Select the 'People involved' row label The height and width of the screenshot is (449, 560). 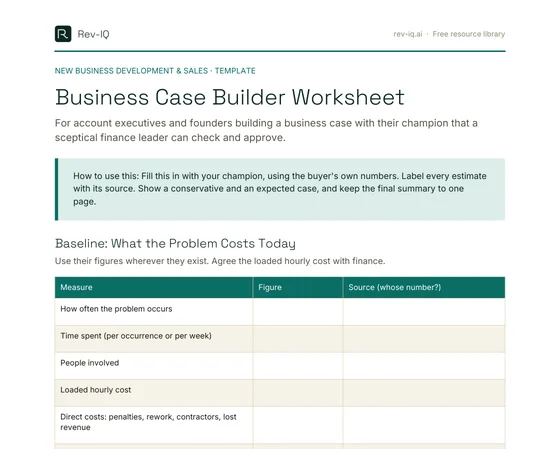tap(90, 363)
